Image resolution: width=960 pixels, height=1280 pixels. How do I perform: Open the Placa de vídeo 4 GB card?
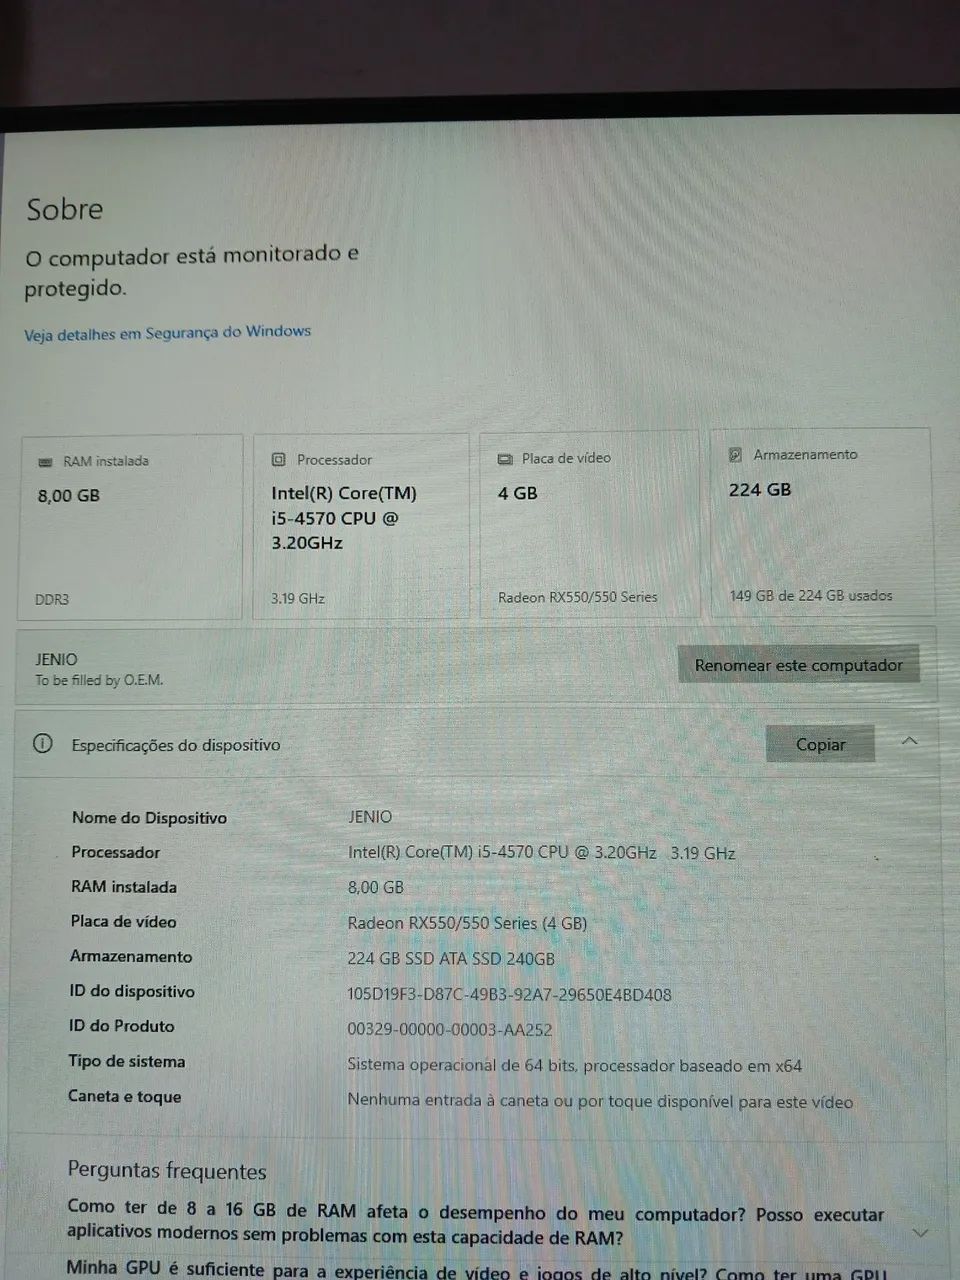[x=589, y=524]
